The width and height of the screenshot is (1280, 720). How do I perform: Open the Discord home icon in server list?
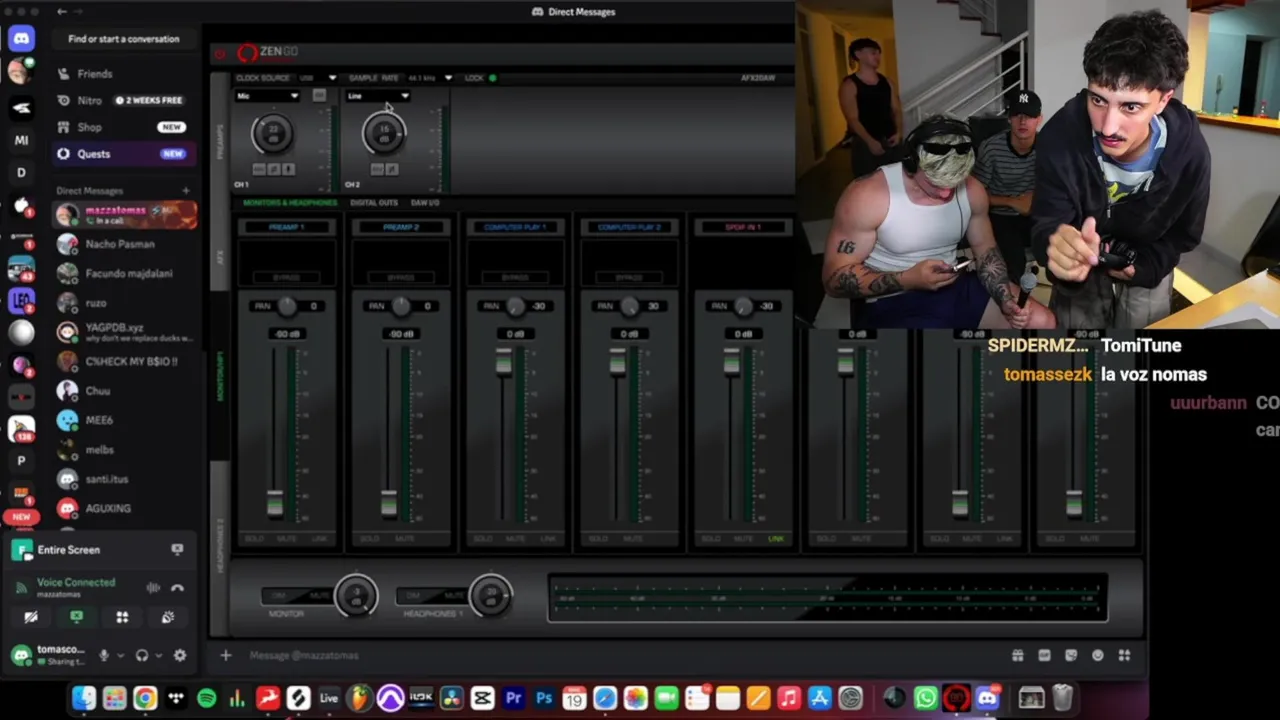tap(21, 39)
